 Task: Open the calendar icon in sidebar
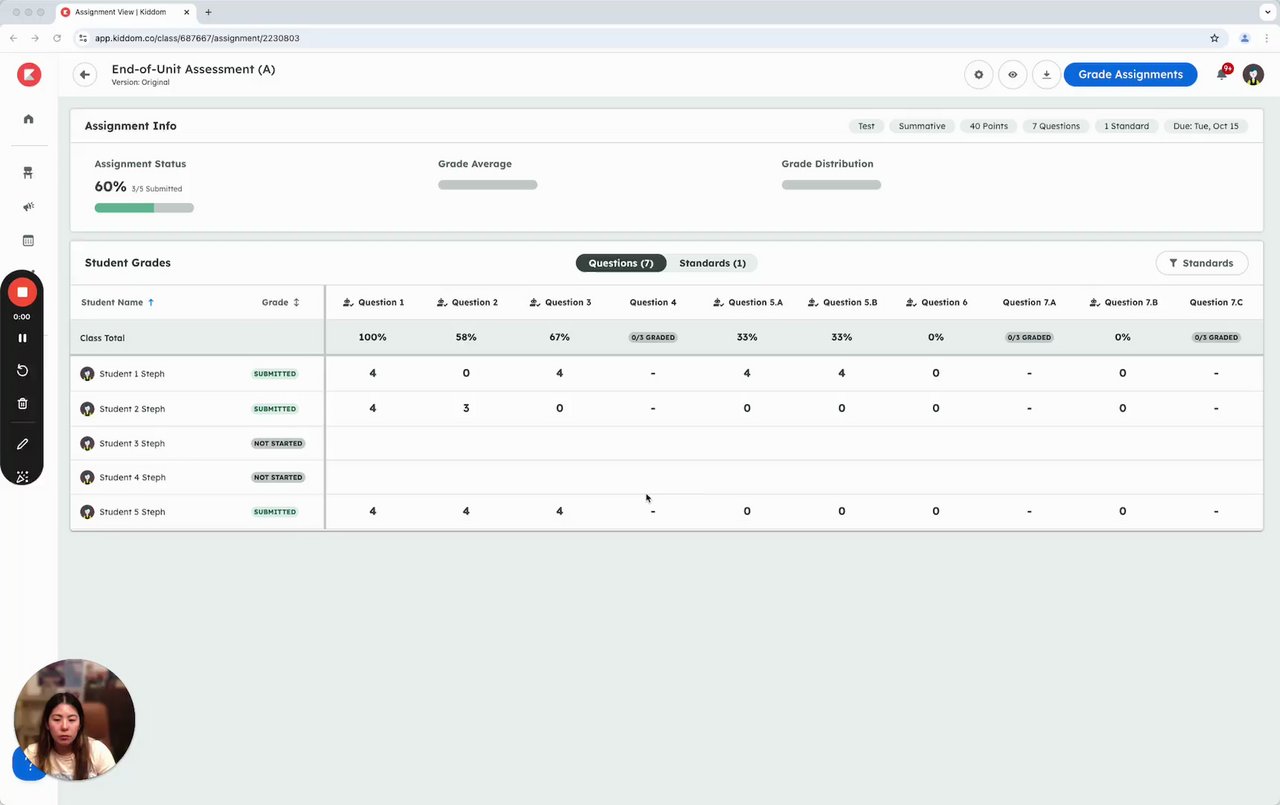(29, 241)
